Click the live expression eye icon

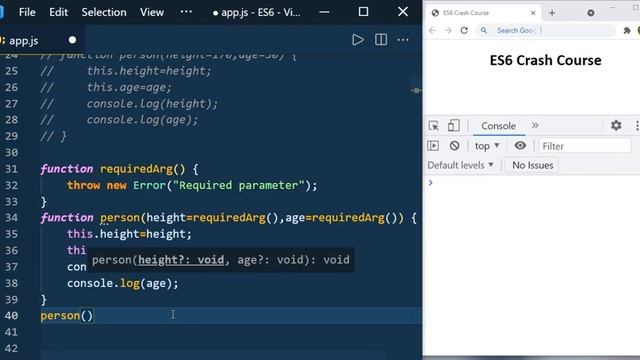[x=520, y=145]
